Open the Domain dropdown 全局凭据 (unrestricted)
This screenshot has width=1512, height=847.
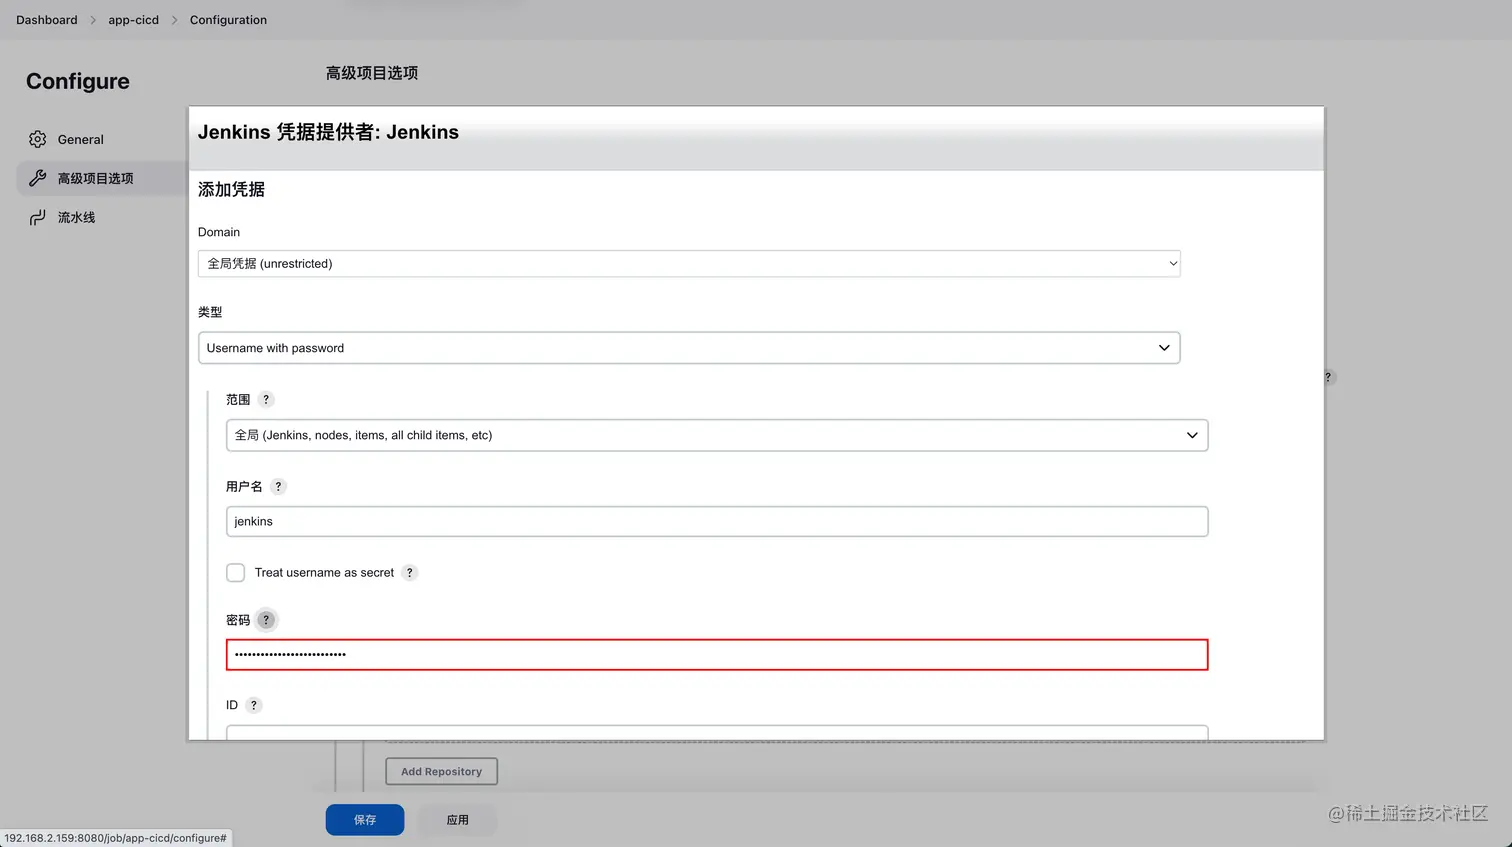689,263
